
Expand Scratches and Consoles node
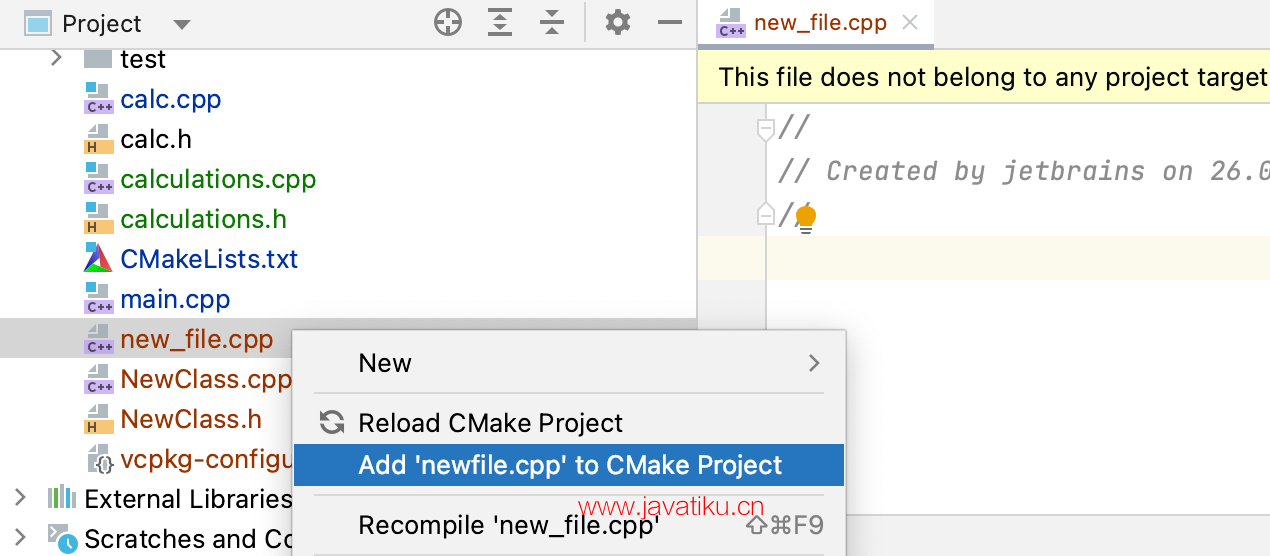coord(20,538)
